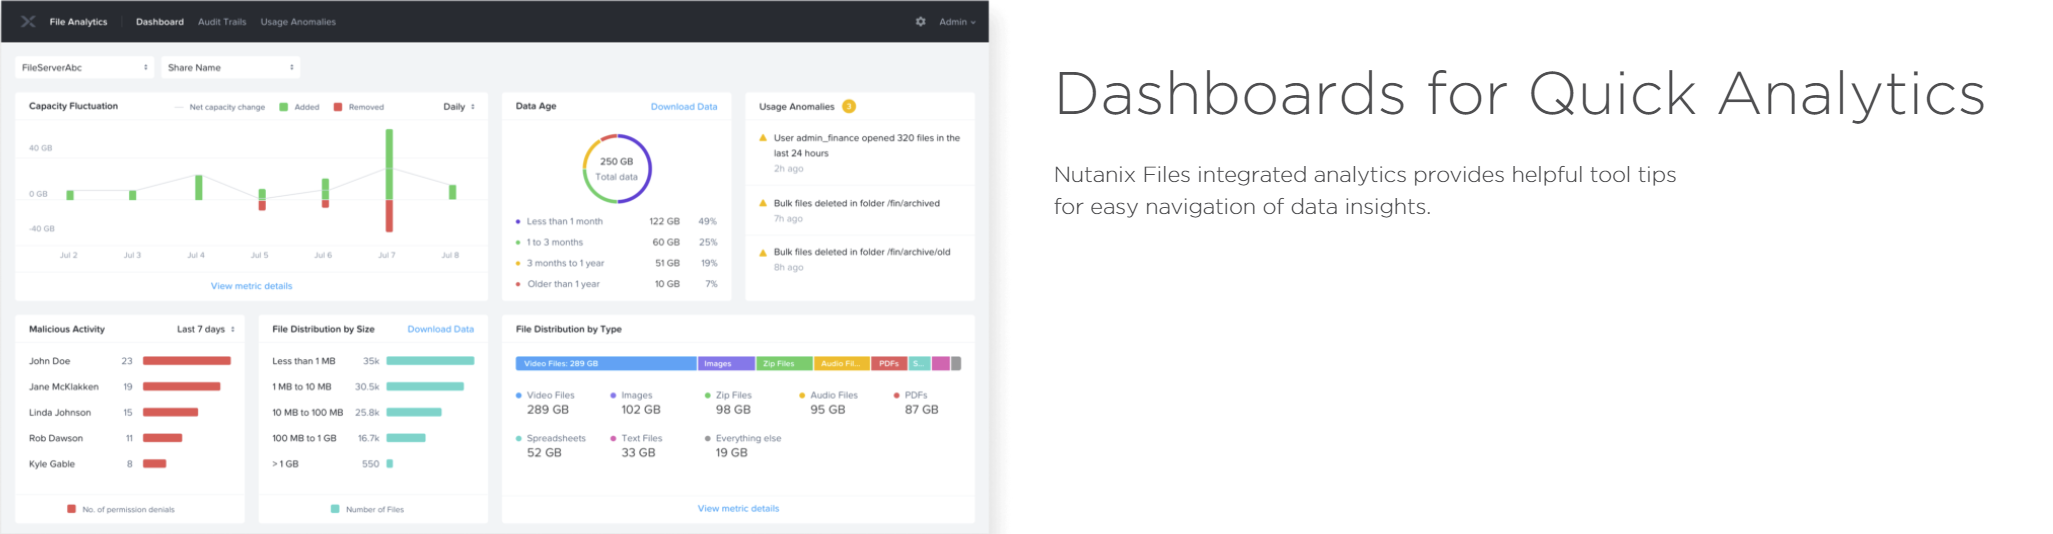Viewport: 2053px width, 534px height.
Task: Open Bulk files deleted in /fin/archive/old alert
Action: point(862,252)
